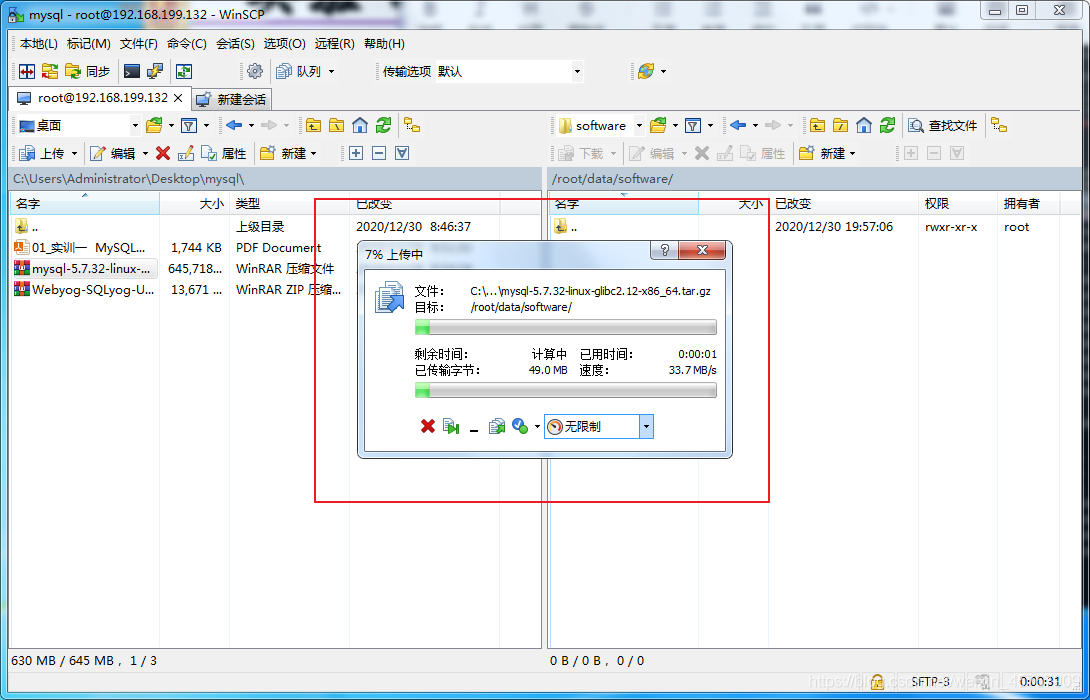
Task: Delete selected local file icon
Action: click(x=163, y=153)
